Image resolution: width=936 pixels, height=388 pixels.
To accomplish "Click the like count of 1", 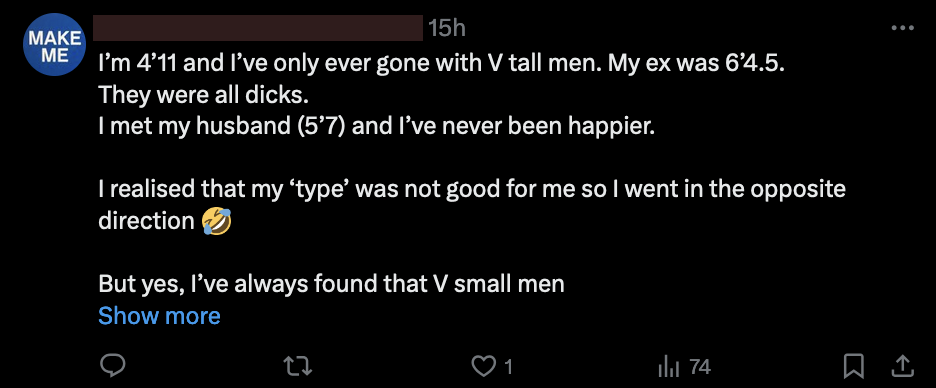I will pyautogui.click(x=509, y=367).
